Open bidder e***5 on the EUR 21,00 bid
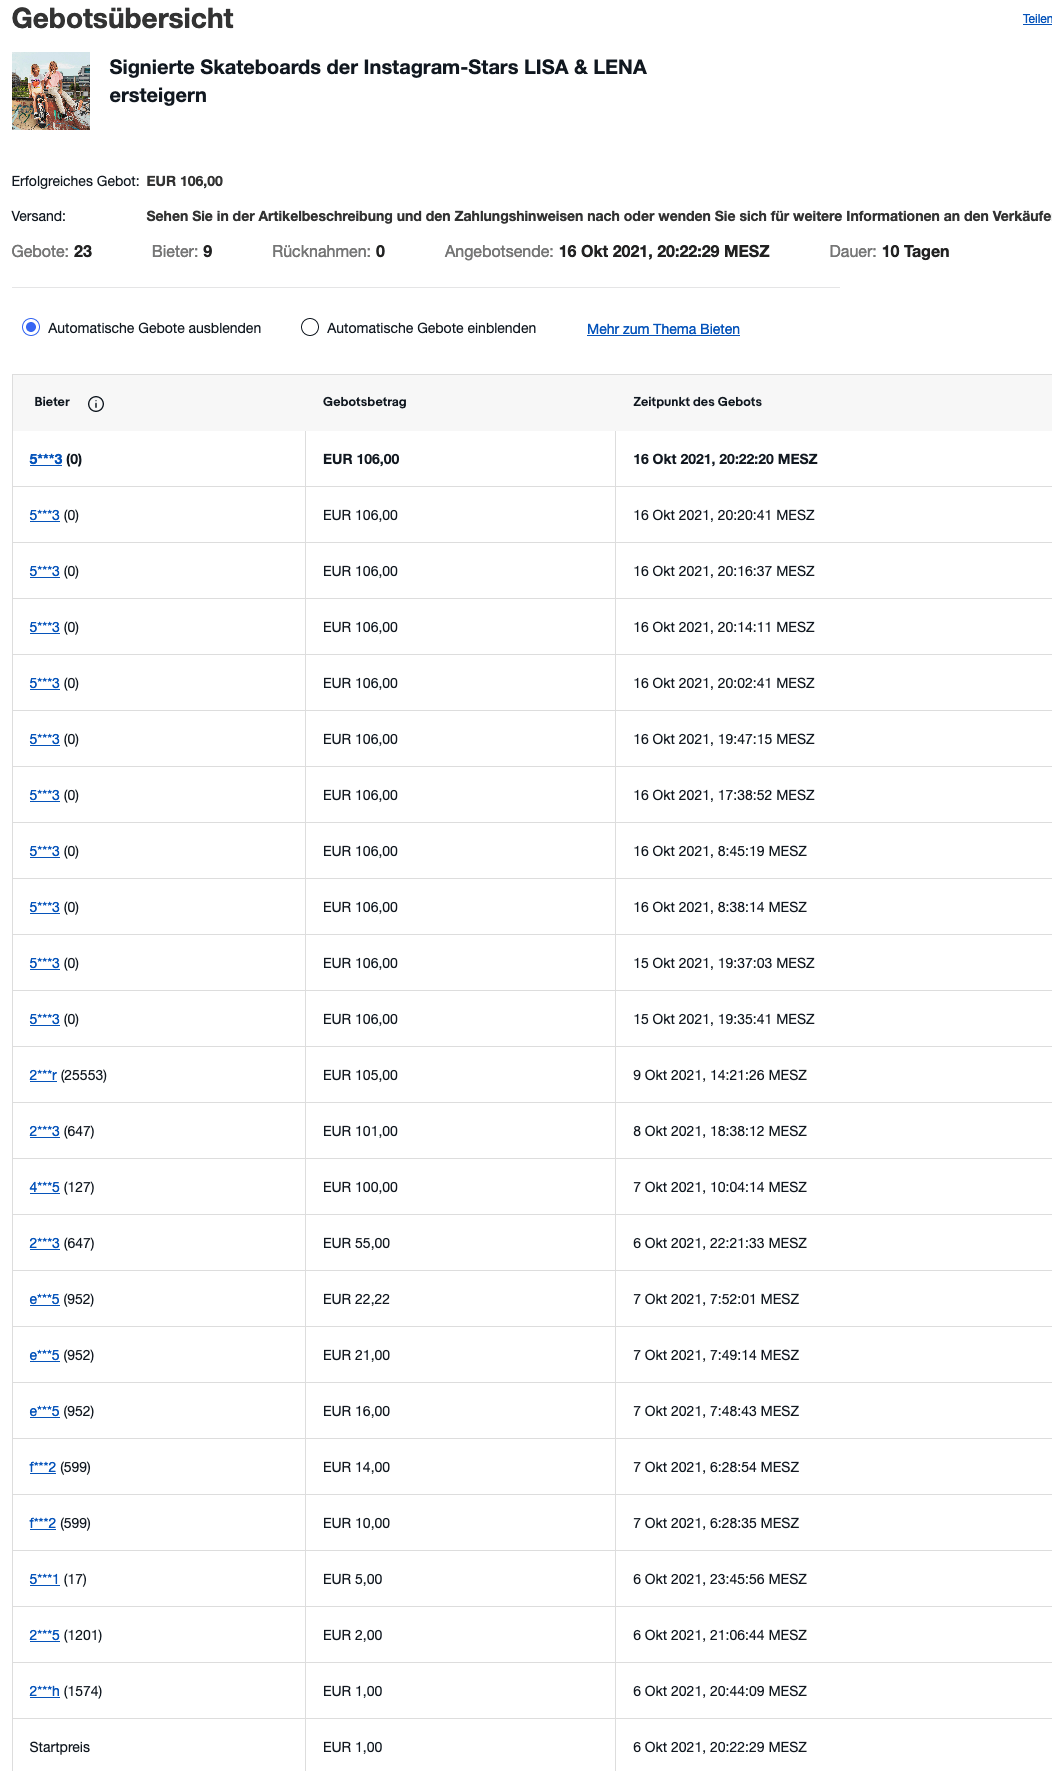This screenshot has width=1052, height=1771. pos(45,1355)
